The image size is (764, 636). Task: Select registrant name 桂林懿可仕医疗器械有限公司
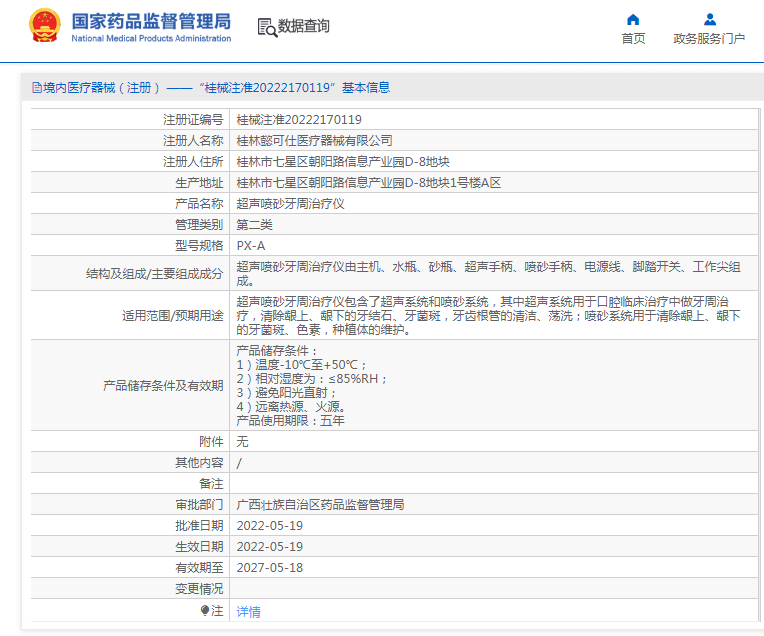click(314, 140)
